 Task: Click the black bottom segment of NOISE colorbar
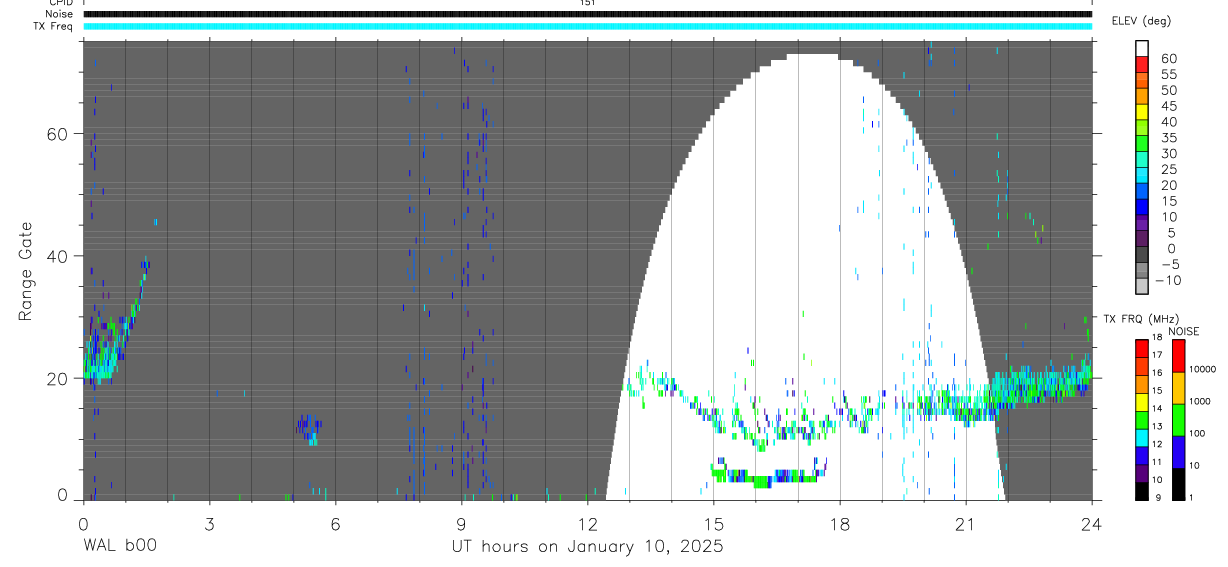point(1177,484)
